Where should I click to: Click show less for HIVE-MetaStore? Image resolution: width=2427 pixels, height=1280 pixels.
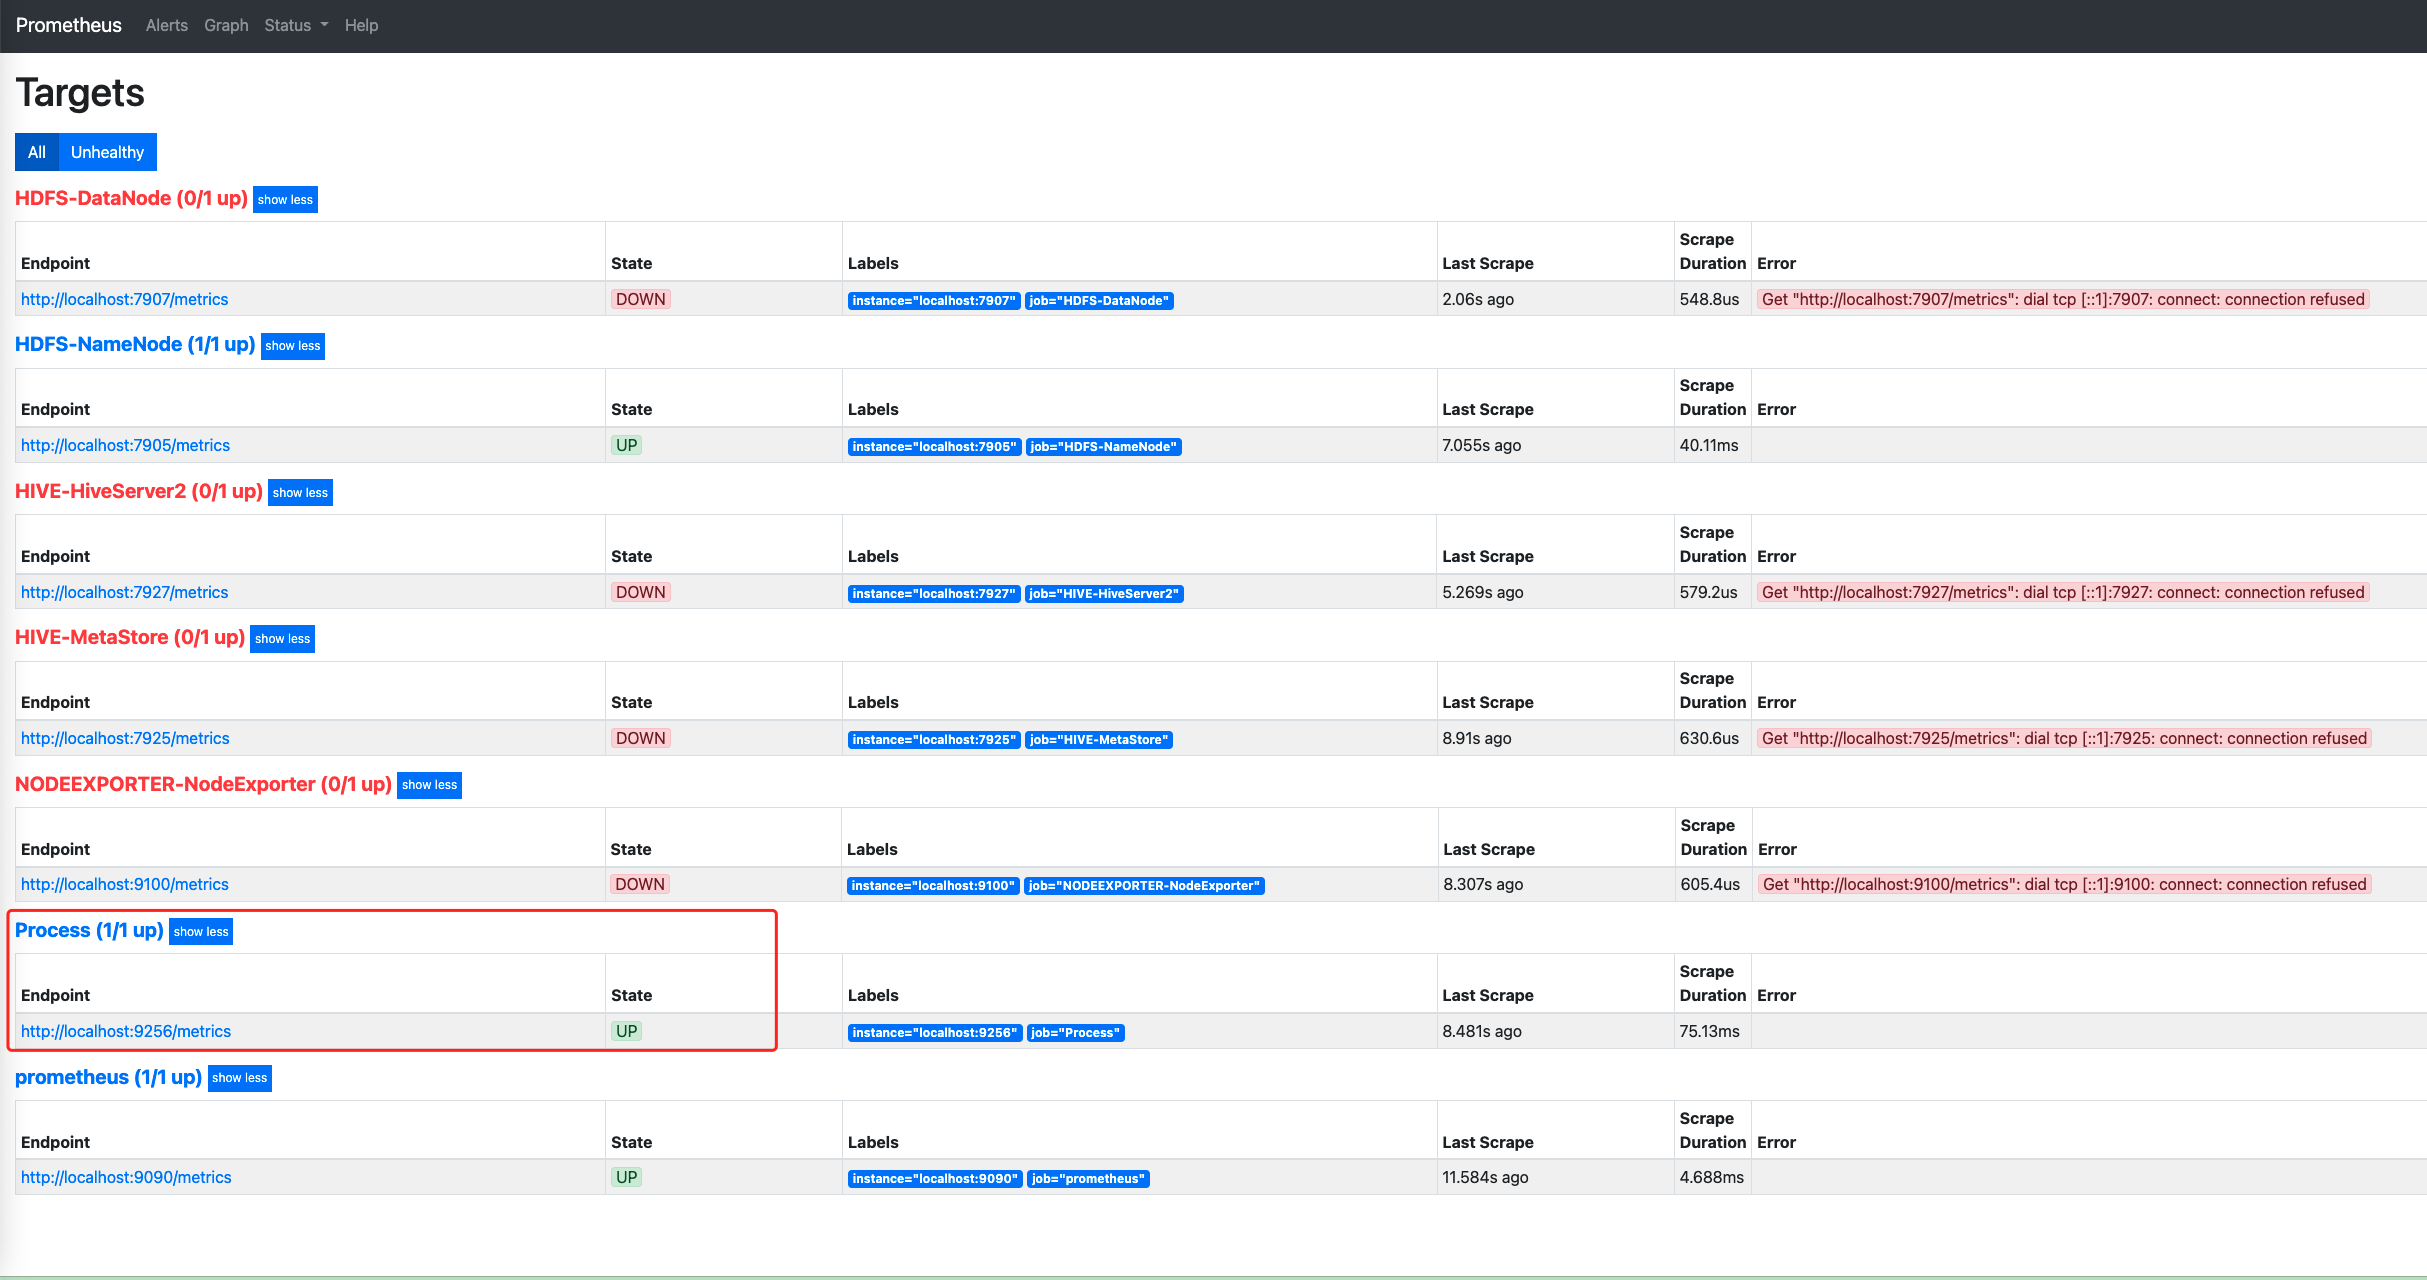(282, 639)
